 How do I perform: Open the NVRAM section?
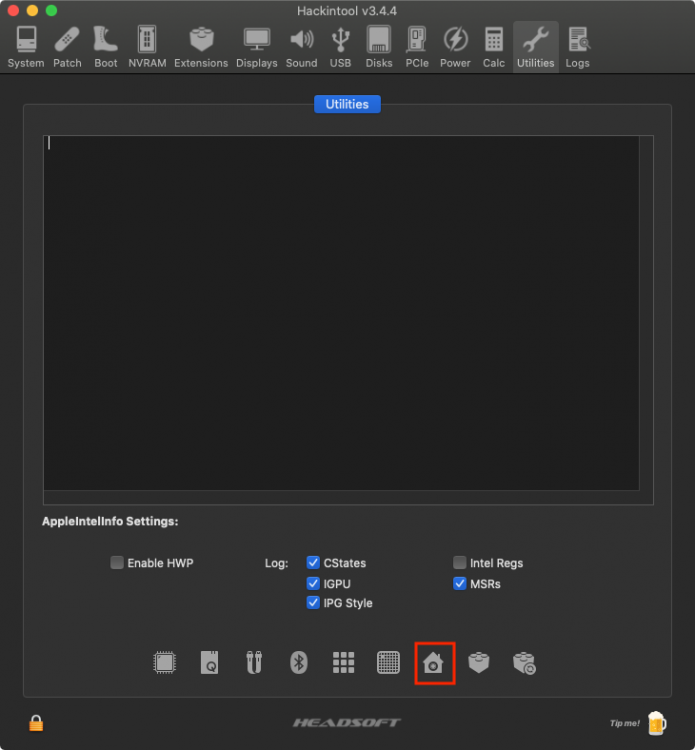pos(147,47)
